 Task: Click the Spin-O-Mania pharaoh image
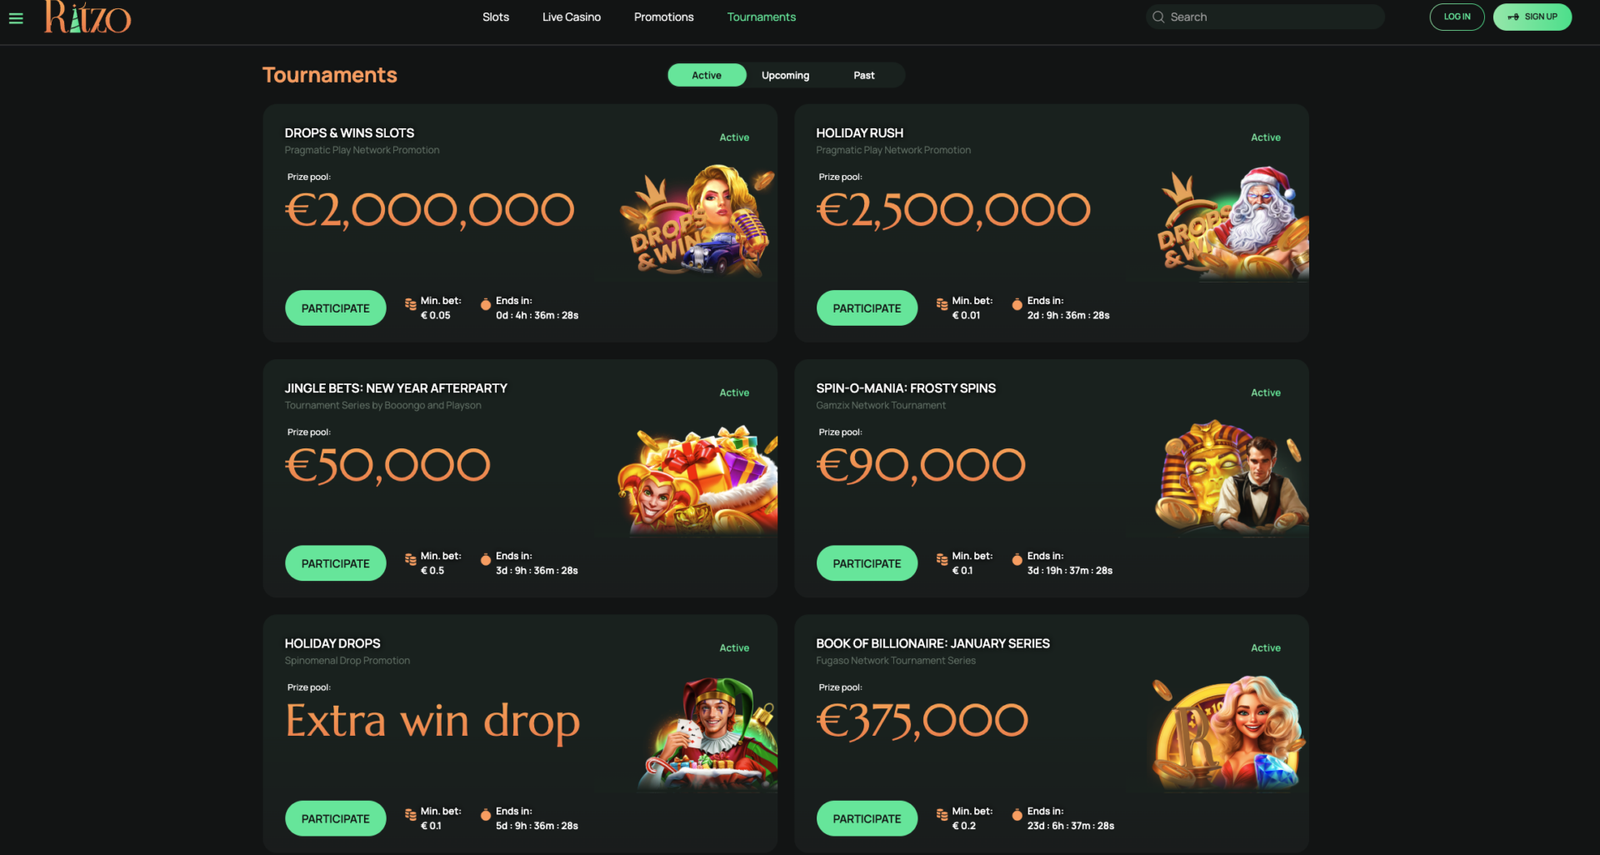tap(1231, 476)
